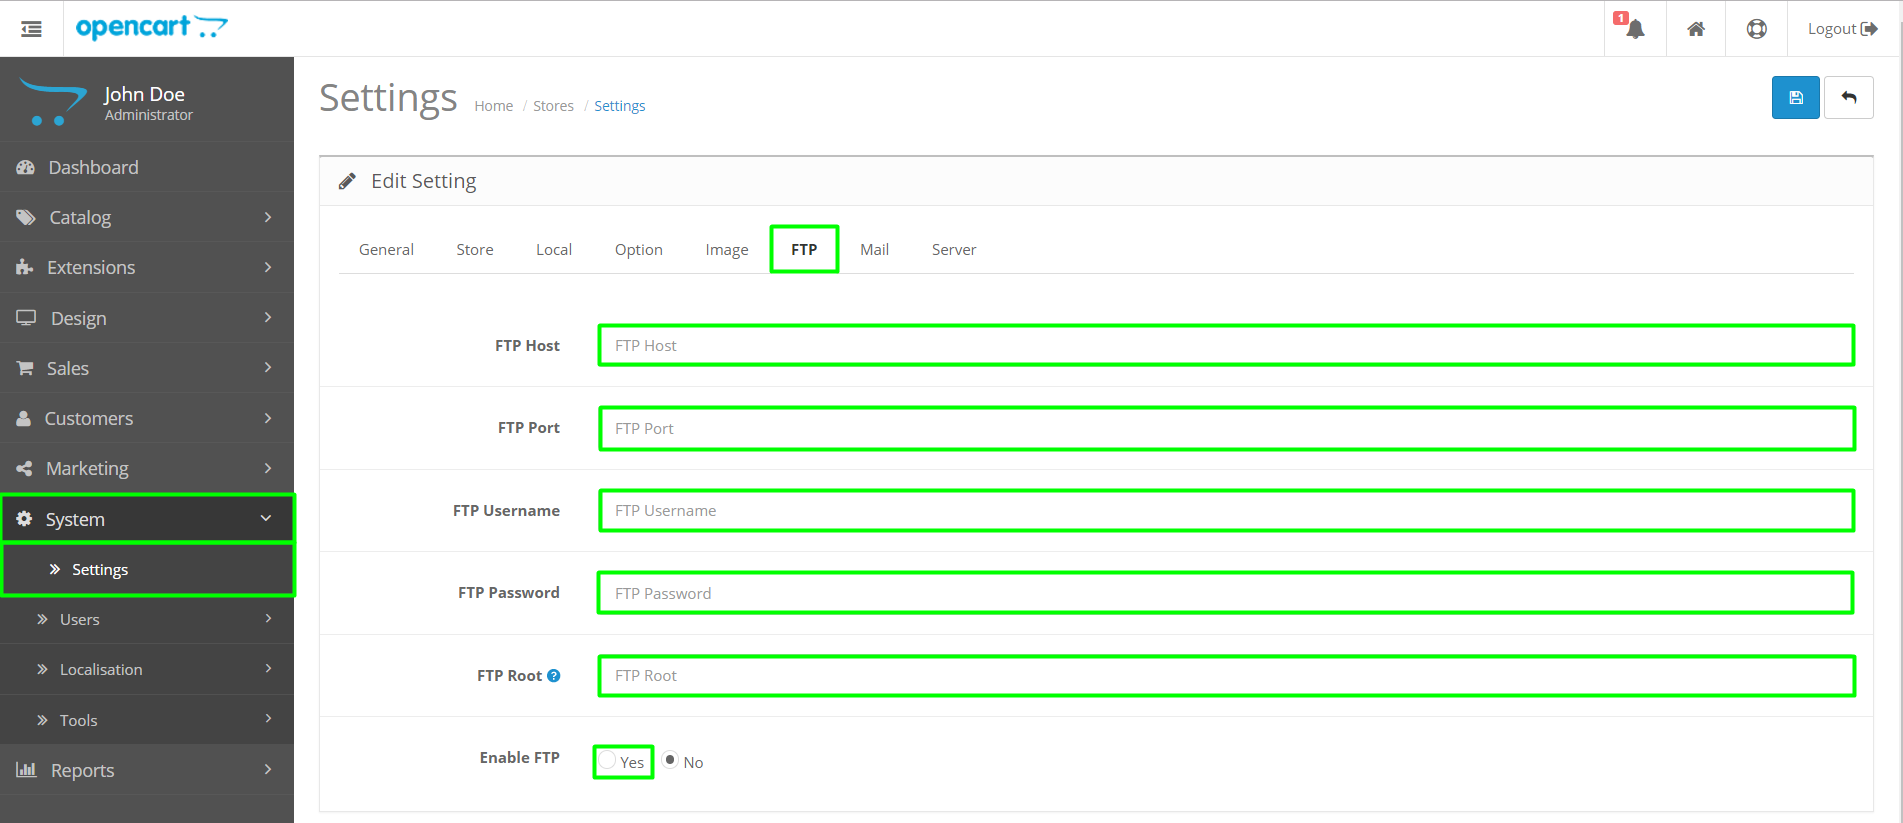Toggle the sidebar menu collapse icon
This screenshot has width=1903, height=823.
[32, 29]
